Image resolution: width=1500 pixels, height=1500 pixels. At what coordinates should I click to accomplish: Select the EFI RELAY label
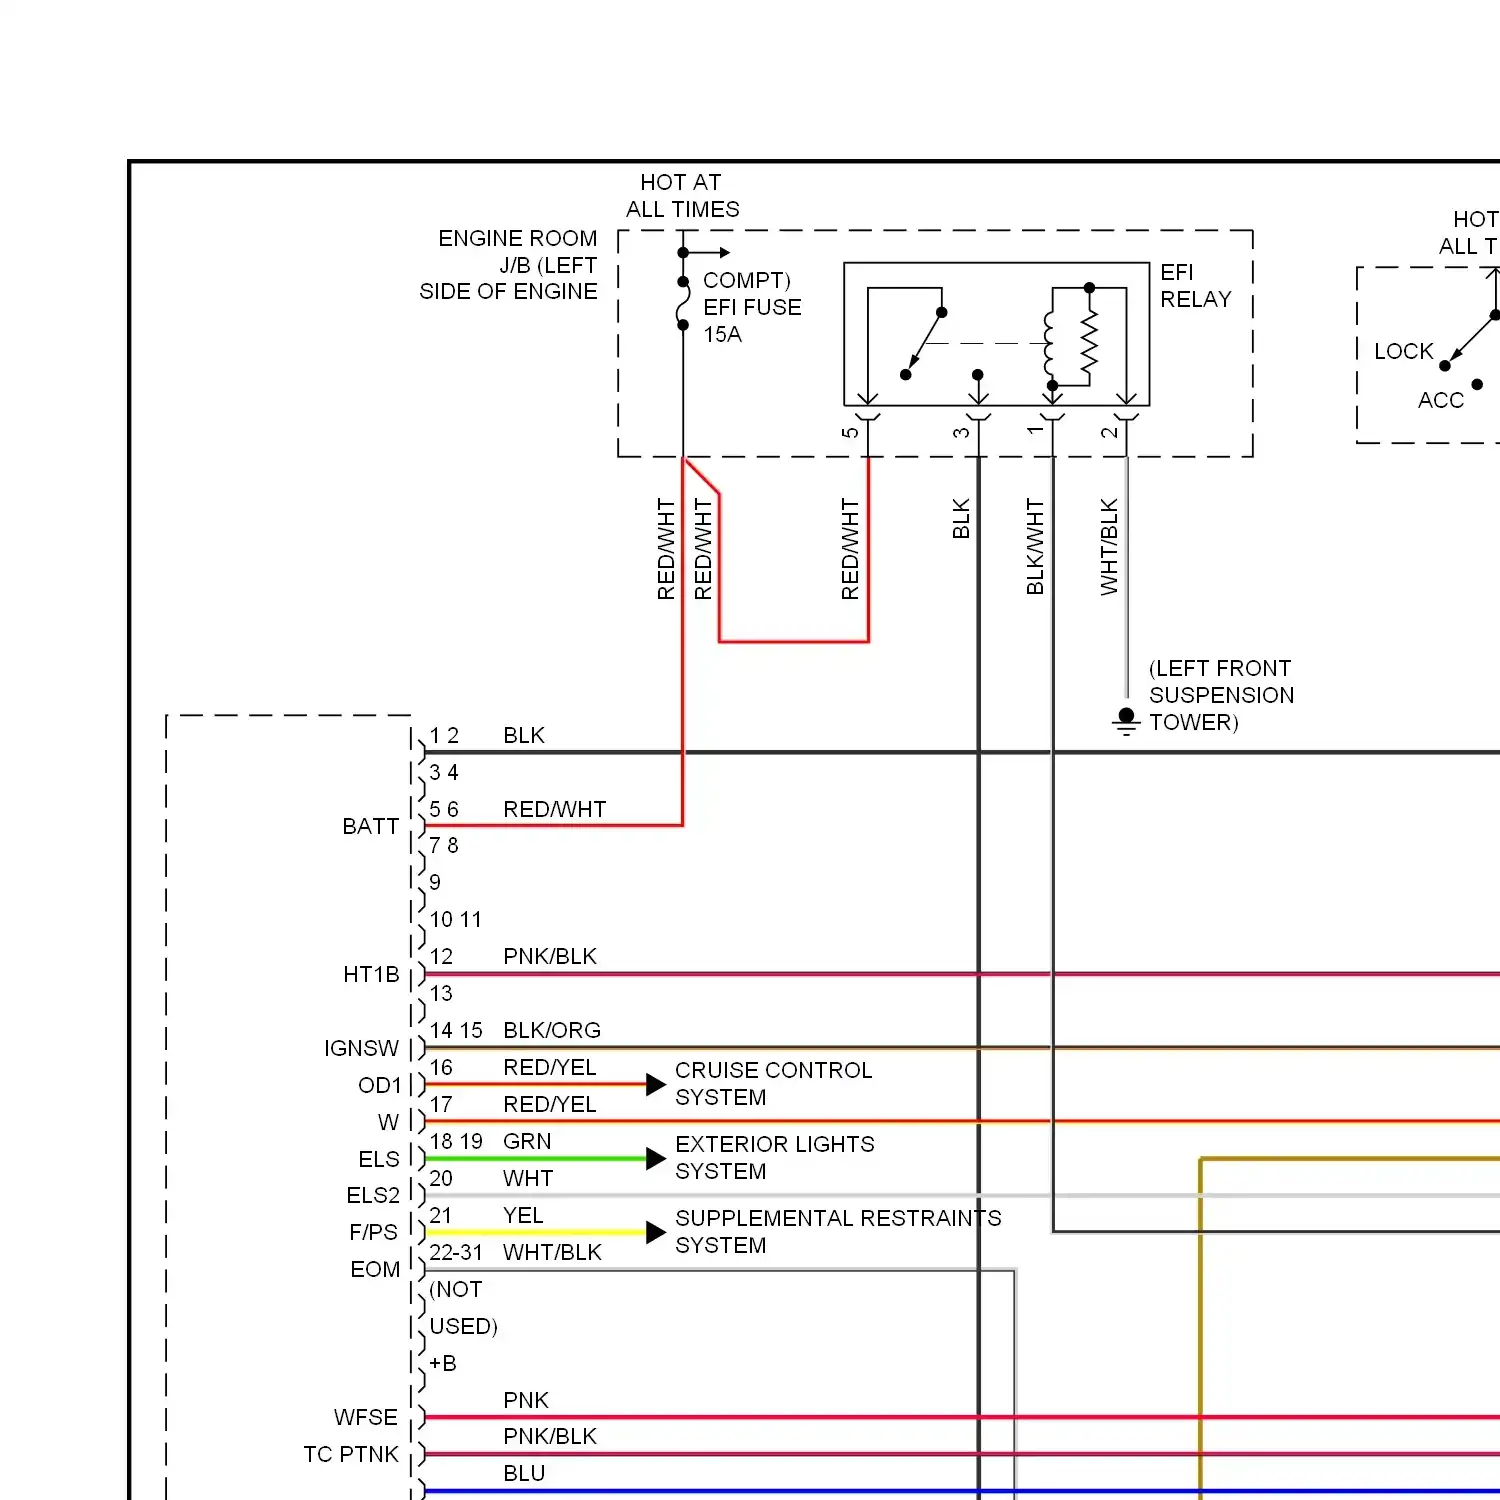tap(1195, 286)
